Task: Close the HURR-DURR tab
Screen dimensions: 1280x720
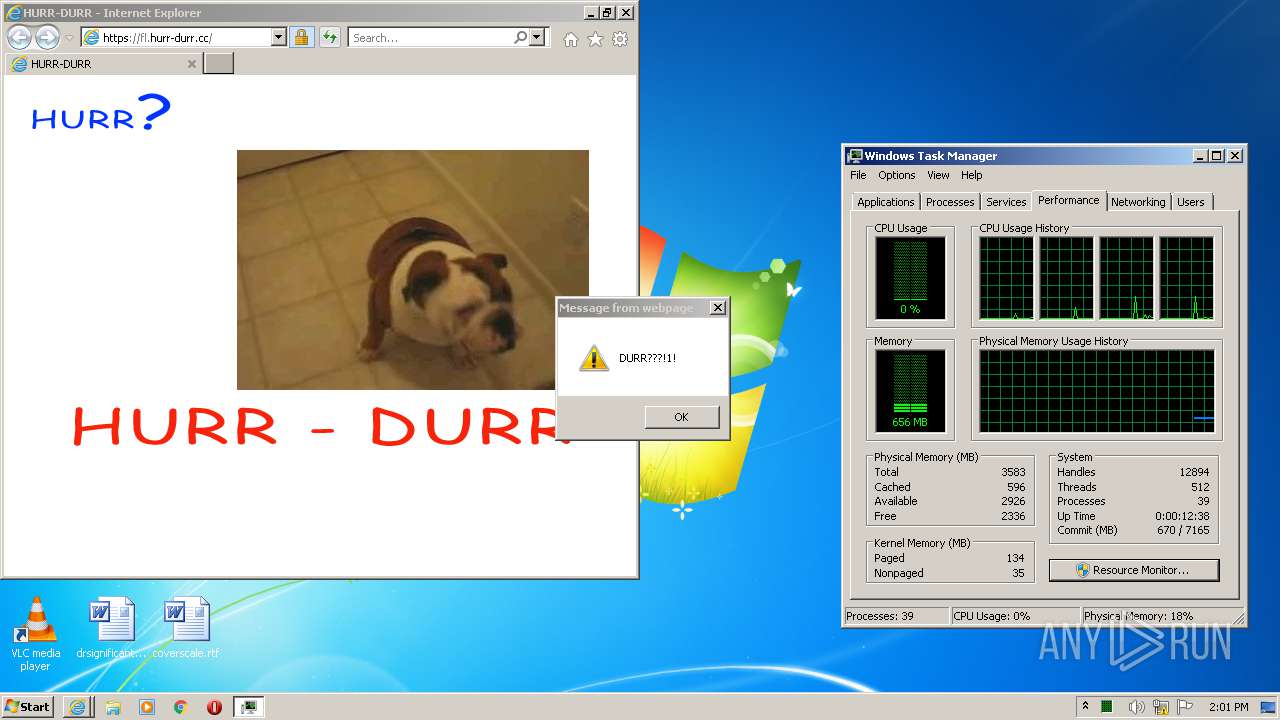Action: pyautogui.click(x=192, y=64)
